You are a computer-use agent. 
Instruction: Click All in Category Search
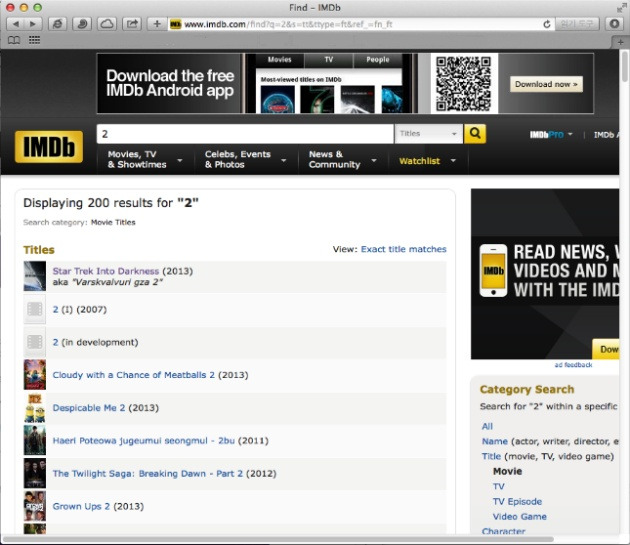(487, 426)
